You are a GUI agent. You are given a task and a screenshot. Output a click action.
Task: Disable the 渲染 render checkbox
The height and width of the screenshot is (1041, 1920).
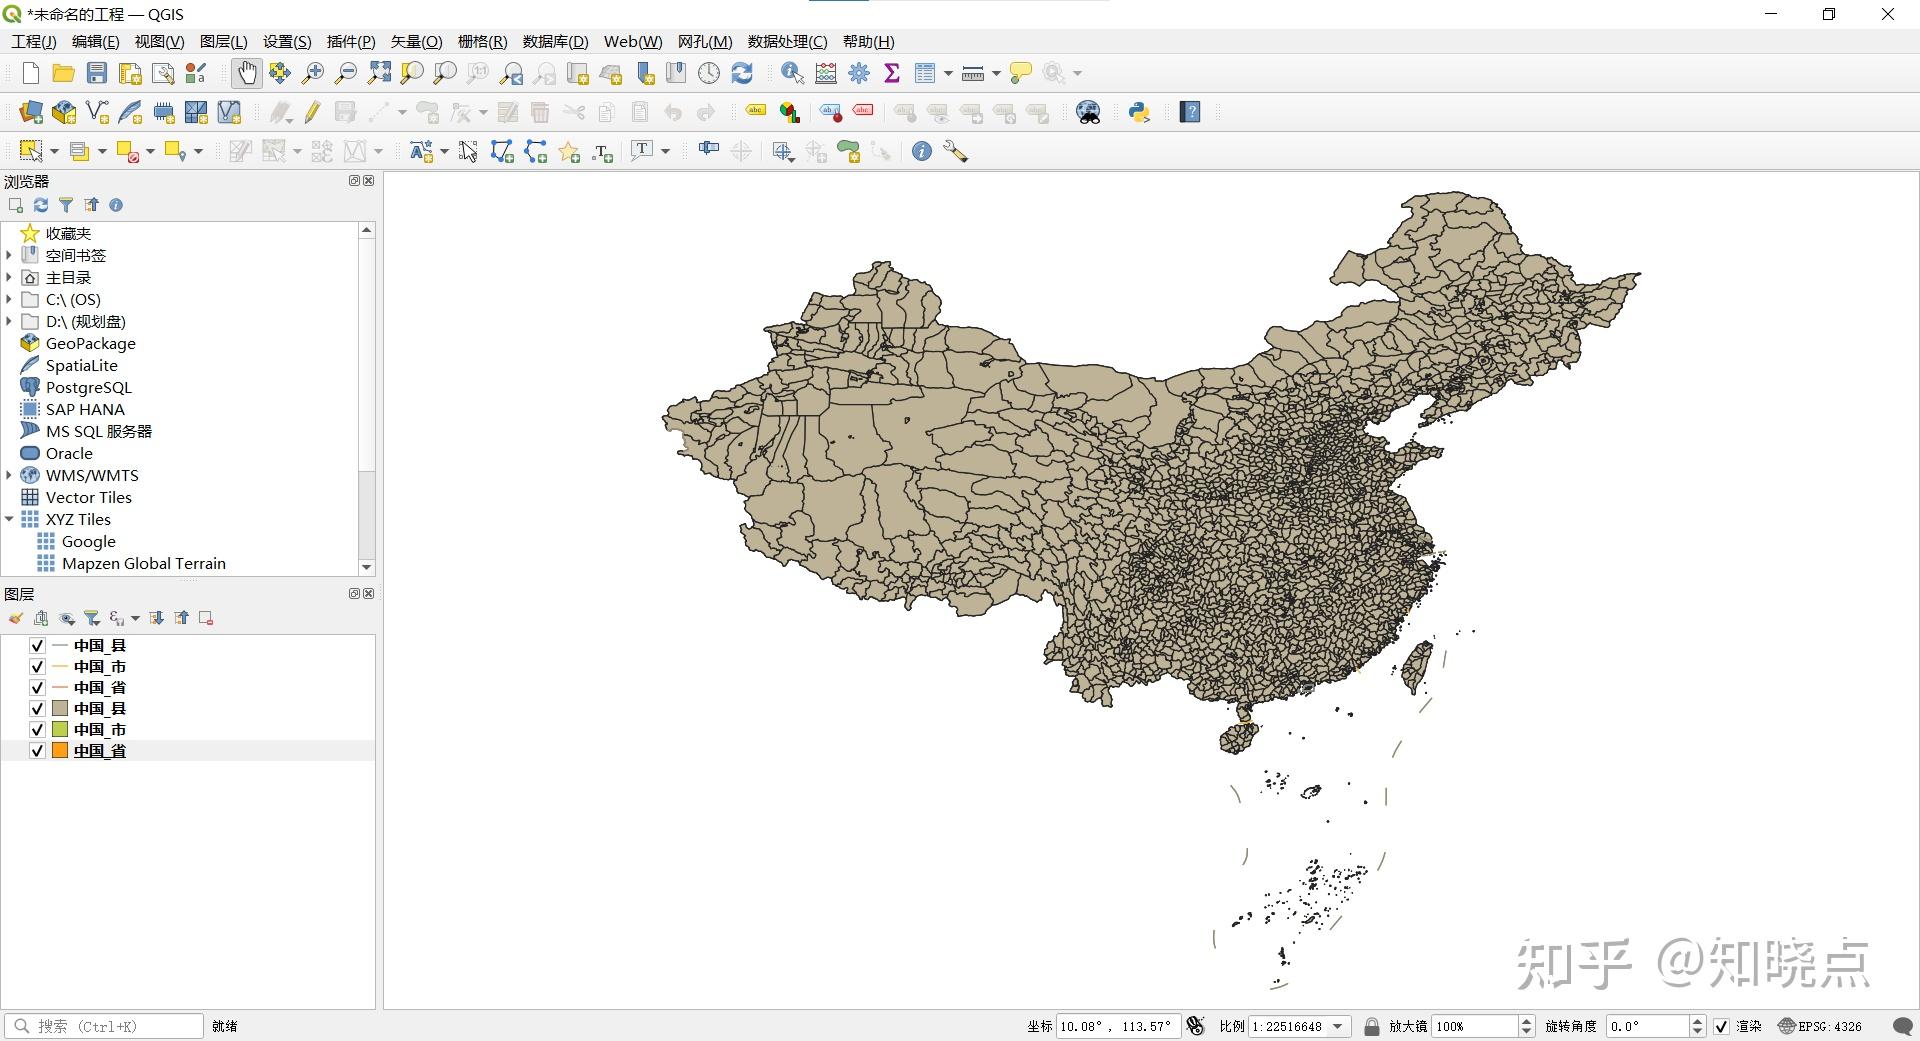click(x=1722, y=1026)
